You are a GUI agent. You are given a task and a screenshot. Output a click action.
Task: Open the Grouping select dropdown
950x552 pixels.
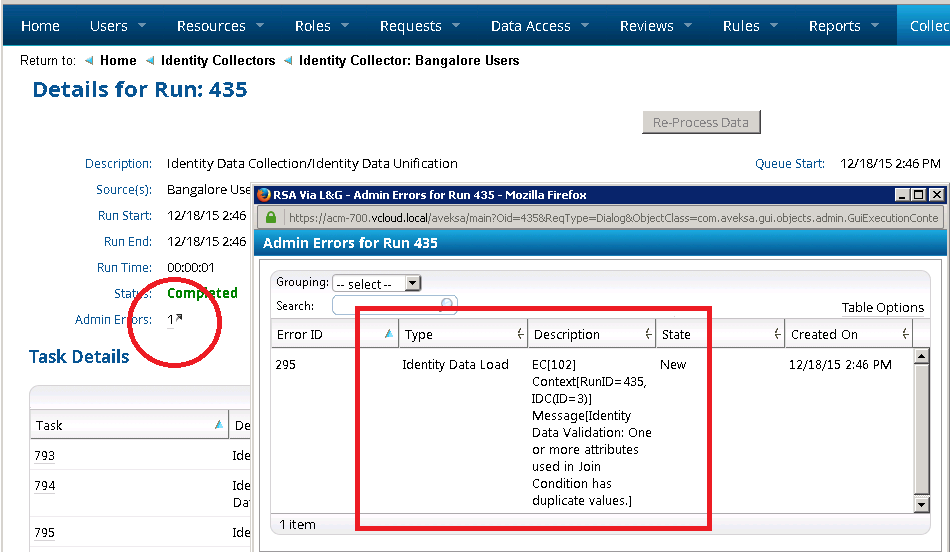pos(377,284)
